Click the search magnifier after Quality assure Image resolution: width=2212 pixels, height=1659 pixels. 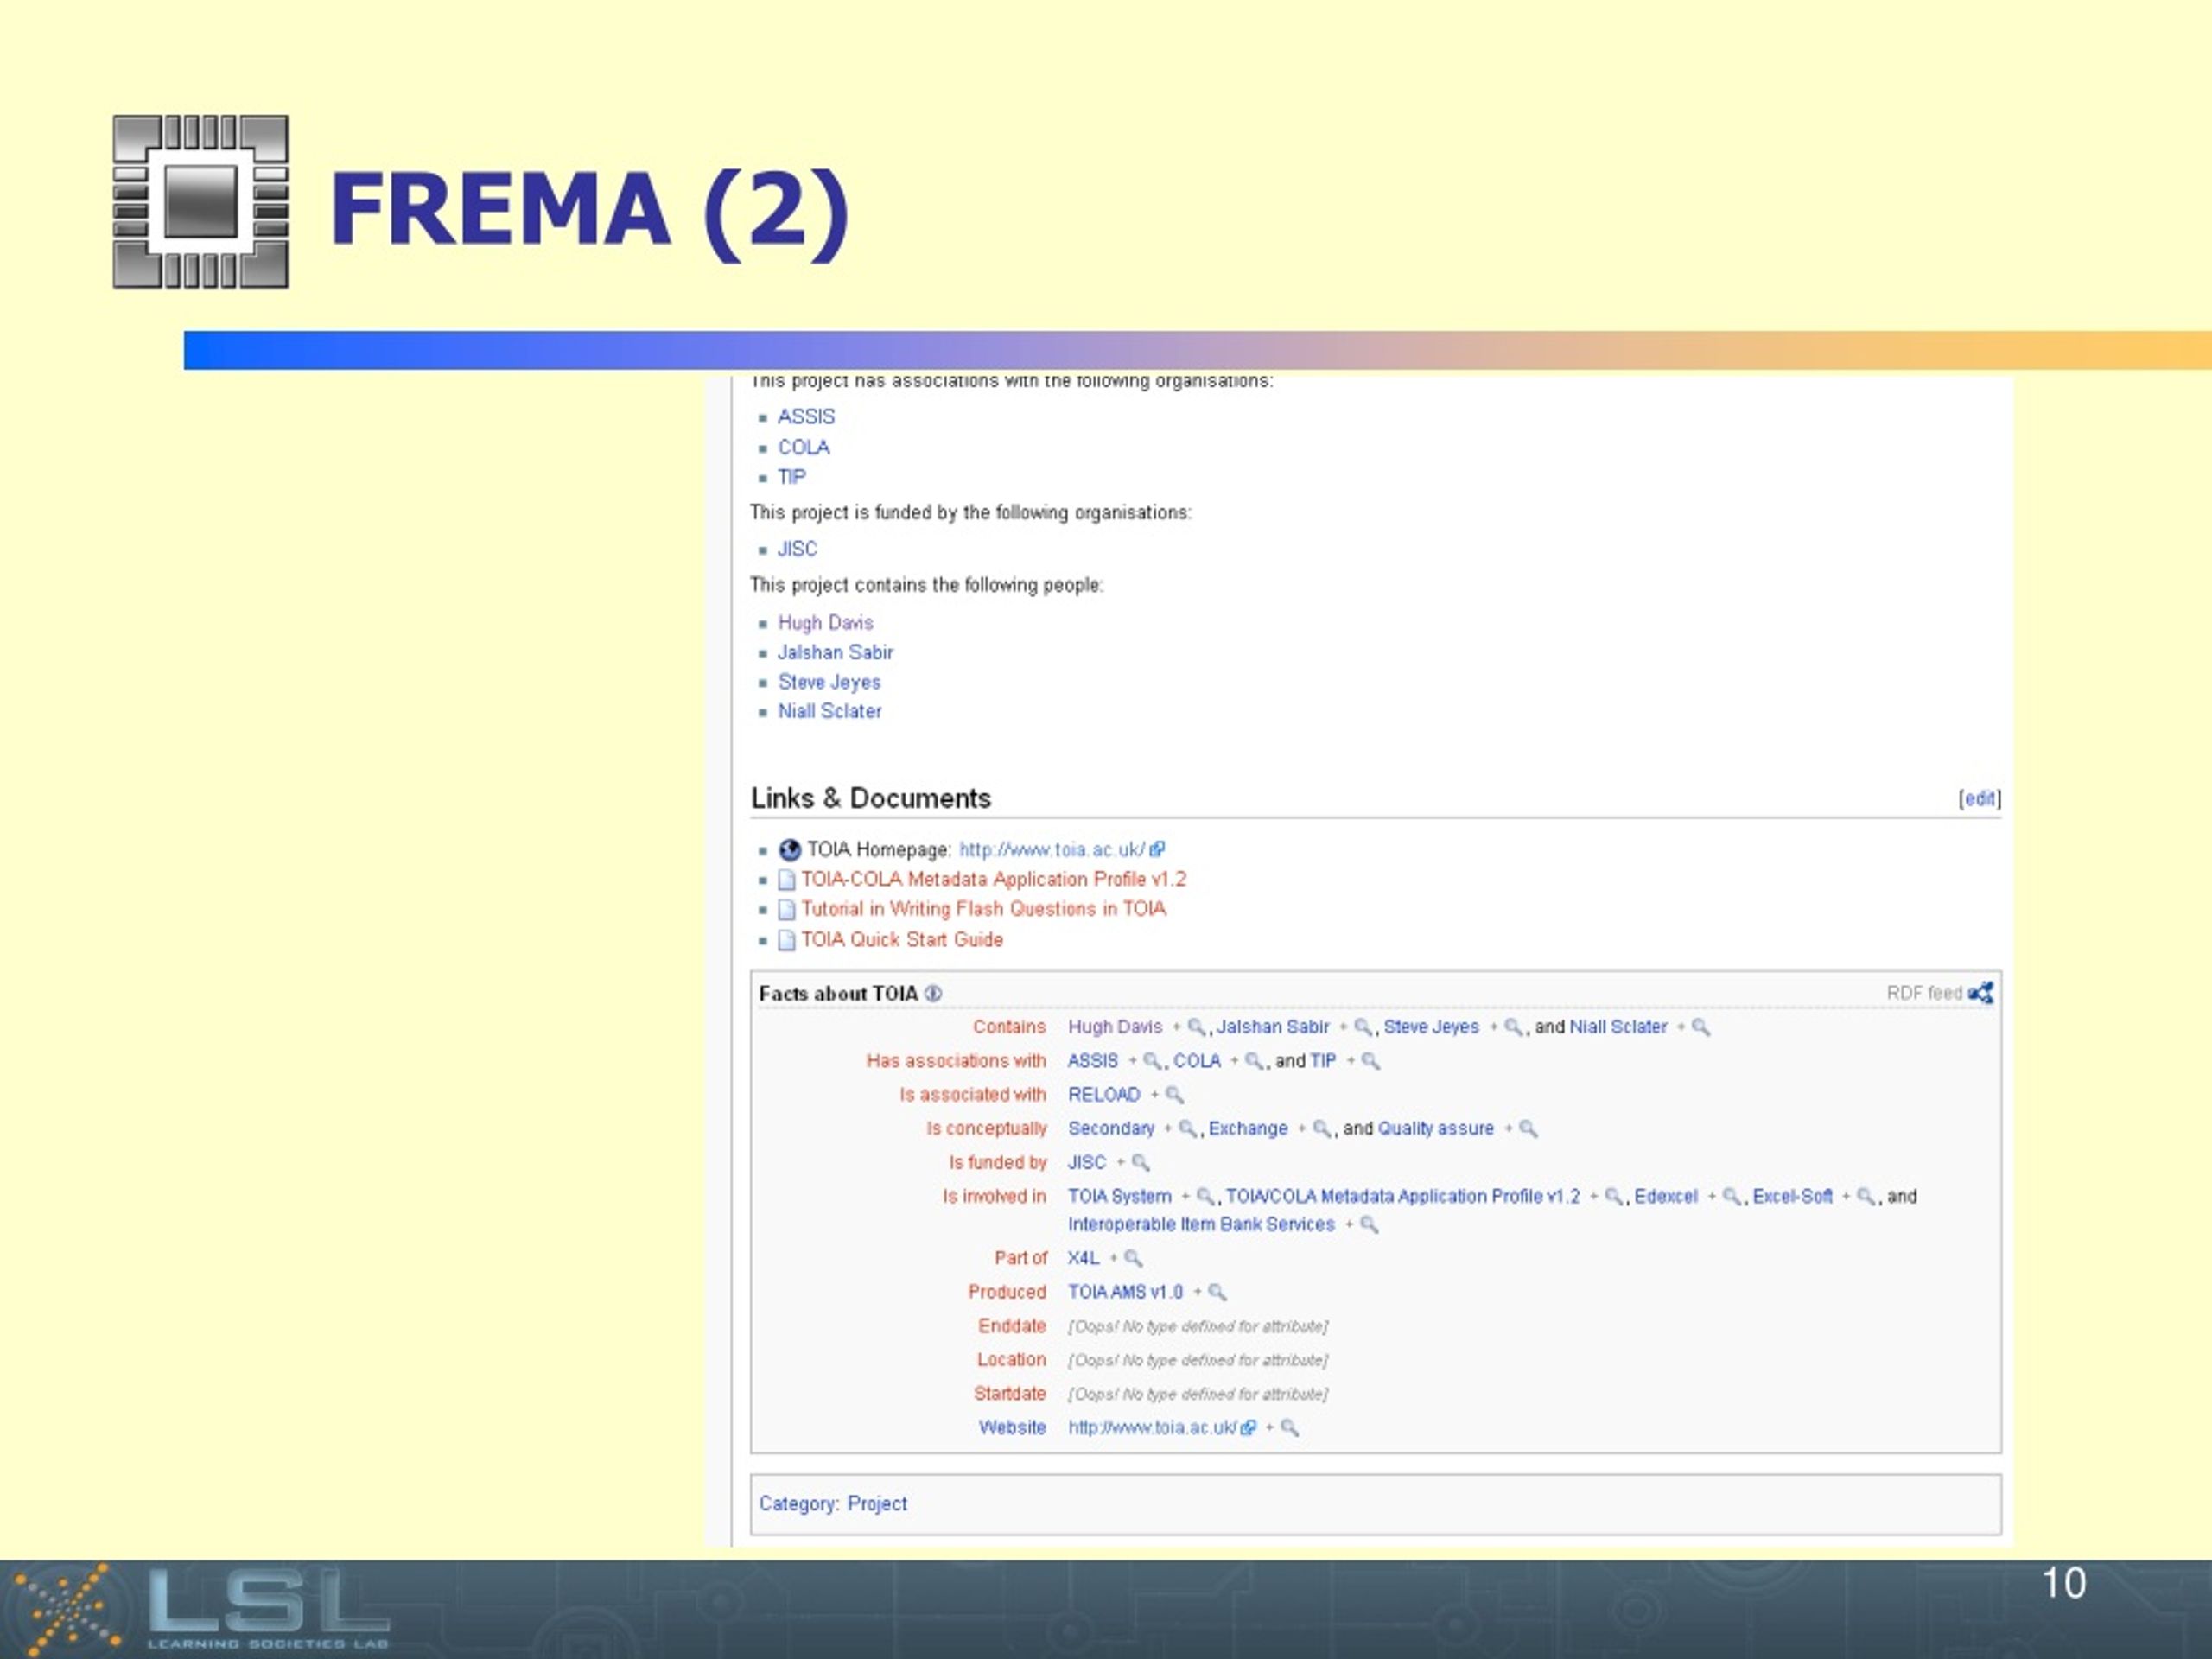pos(1528,1129)
